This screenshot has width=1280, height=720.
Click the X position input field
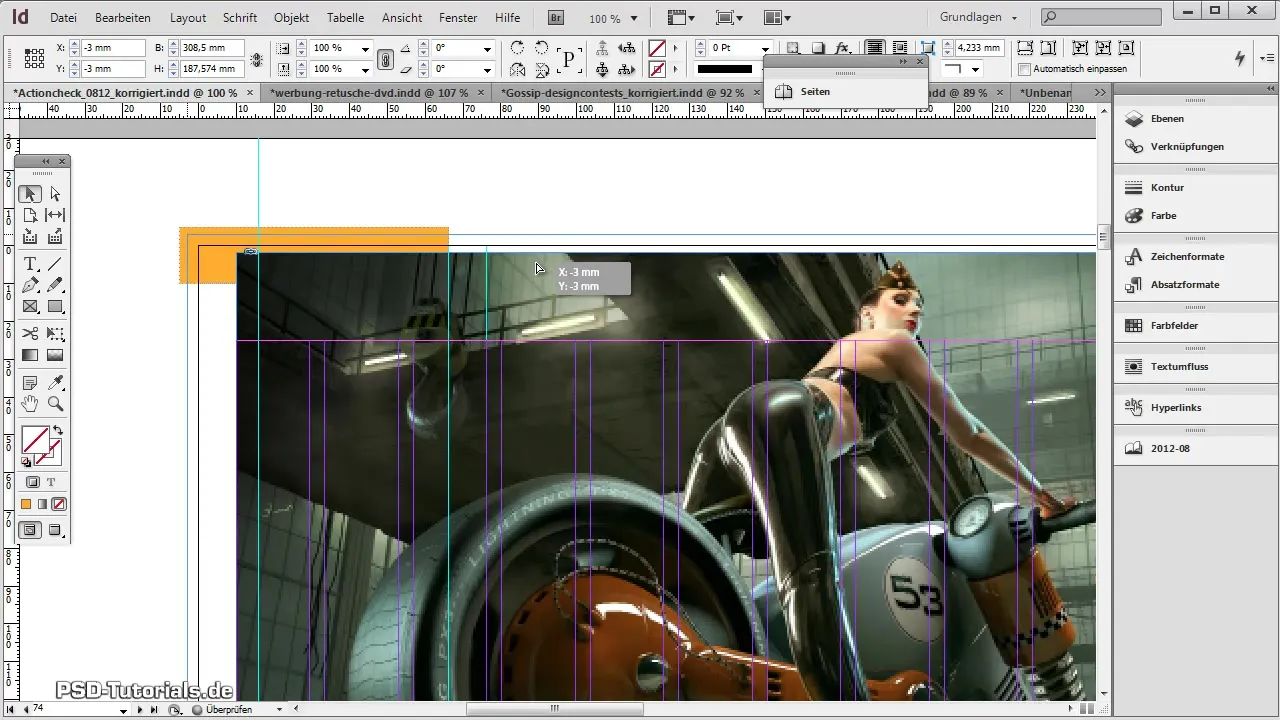pyautogui.click(x=113, y=48)
